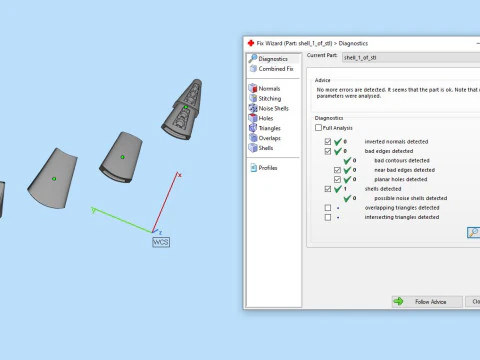Click the magnifier update diagnostics button
Screen dimensions: 480x360
click(x=473, y=232)
